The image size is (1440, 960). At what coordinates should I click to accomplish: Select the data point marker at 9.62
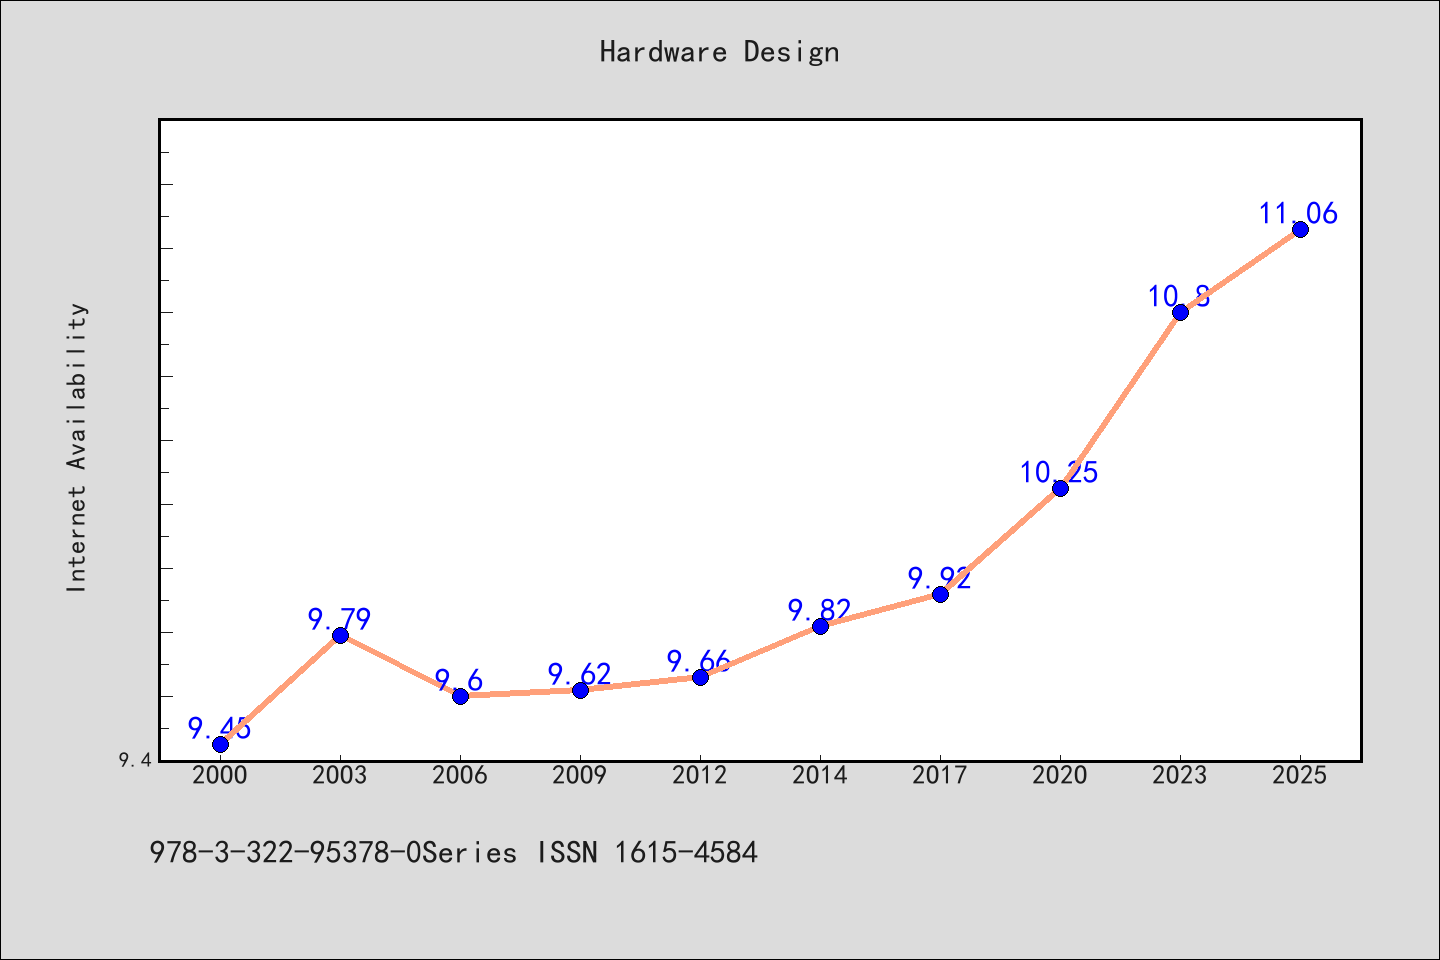580,690
